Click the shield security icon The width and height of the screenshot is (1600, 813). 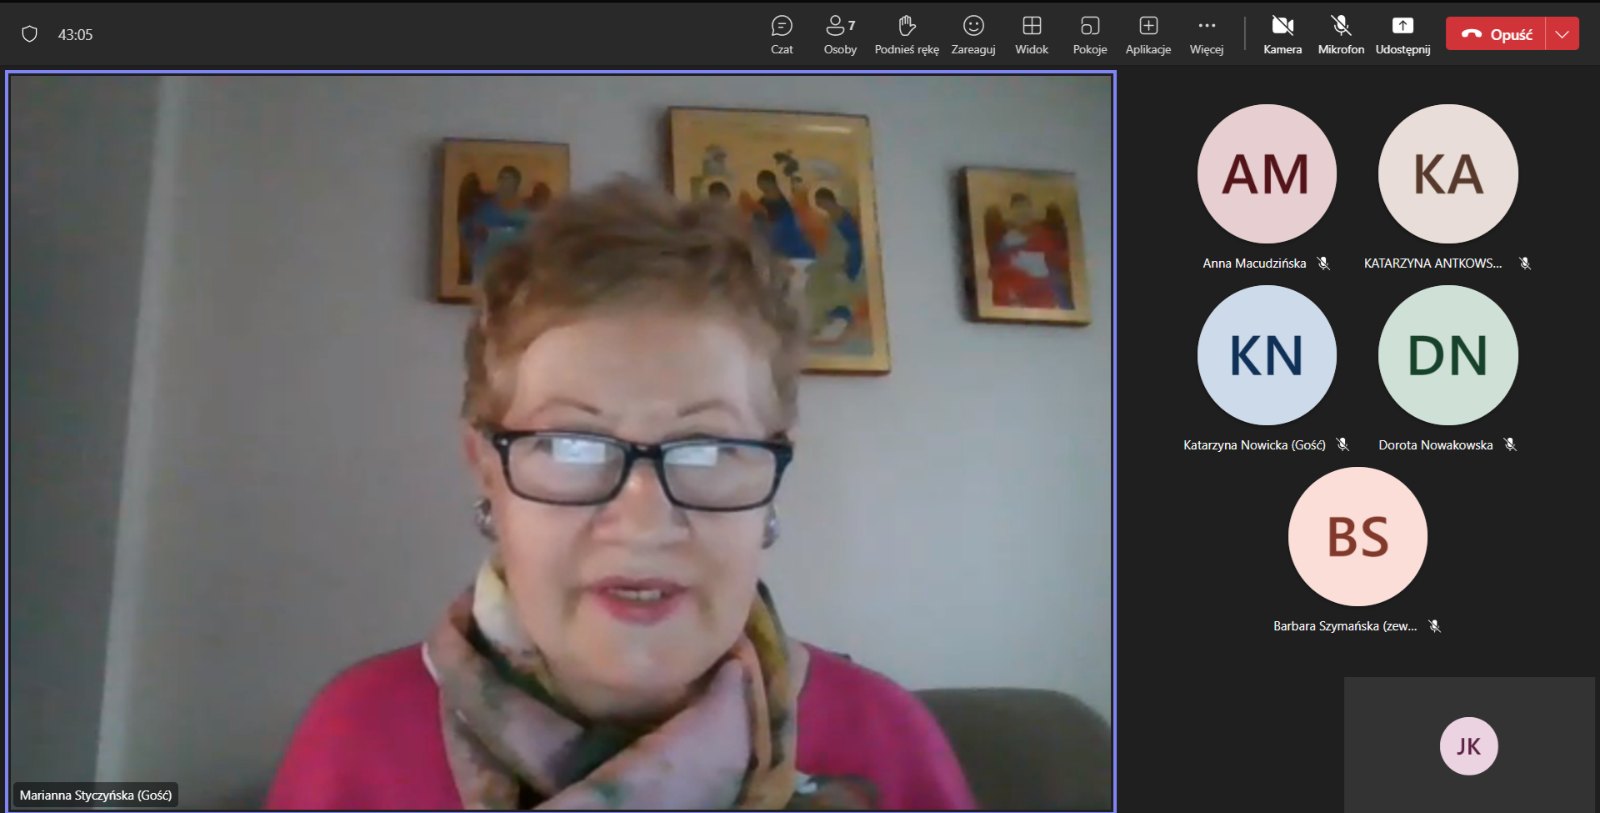tap(30, 34)
